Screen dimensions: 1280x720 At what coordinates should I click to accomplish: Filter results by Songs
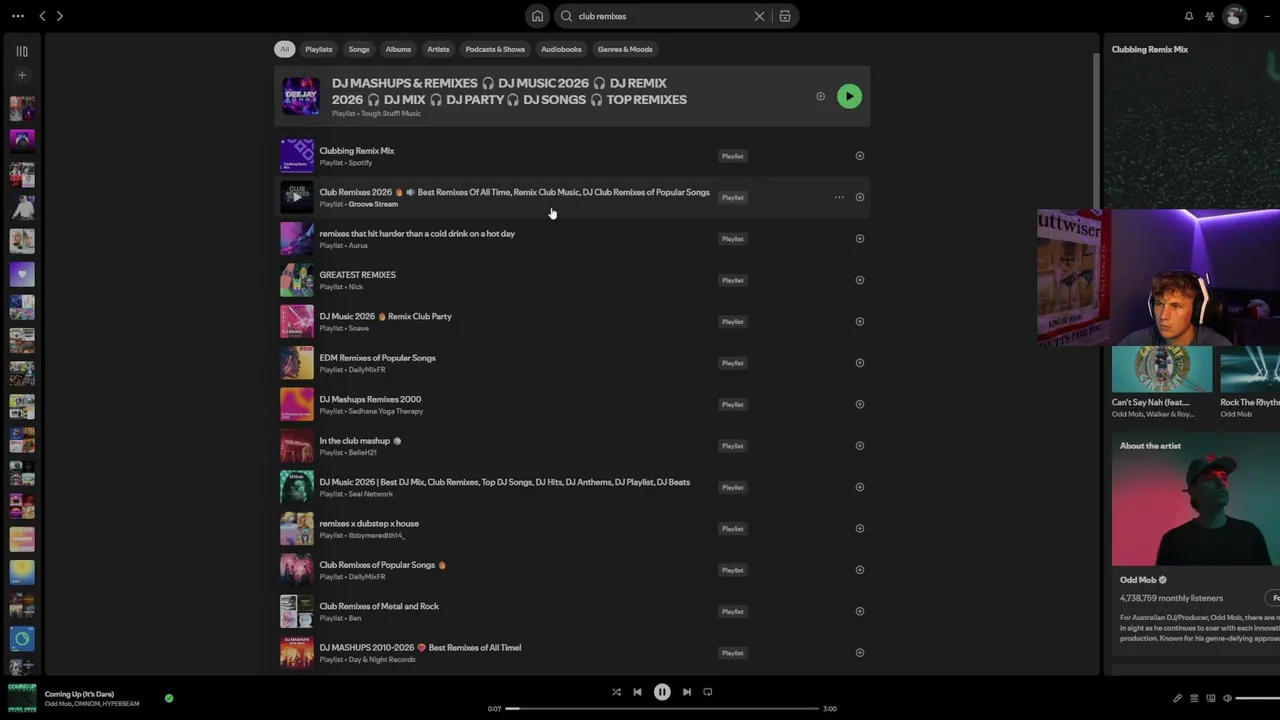point(359,49)
